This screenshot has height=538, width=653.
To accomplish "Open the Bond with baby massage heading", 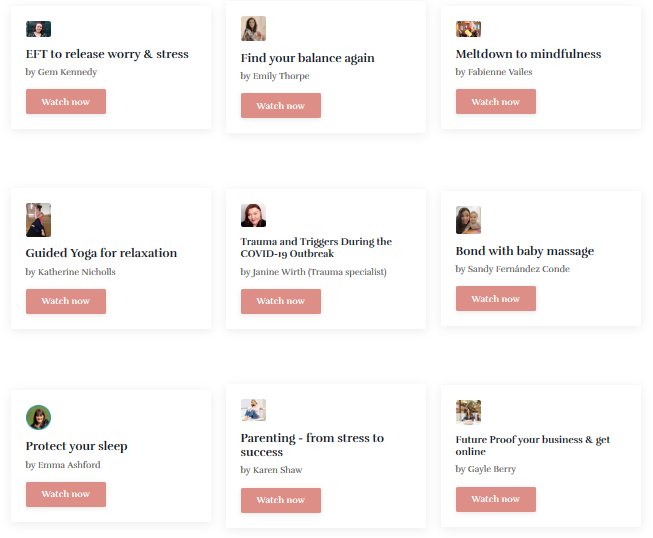I will 525,251.
